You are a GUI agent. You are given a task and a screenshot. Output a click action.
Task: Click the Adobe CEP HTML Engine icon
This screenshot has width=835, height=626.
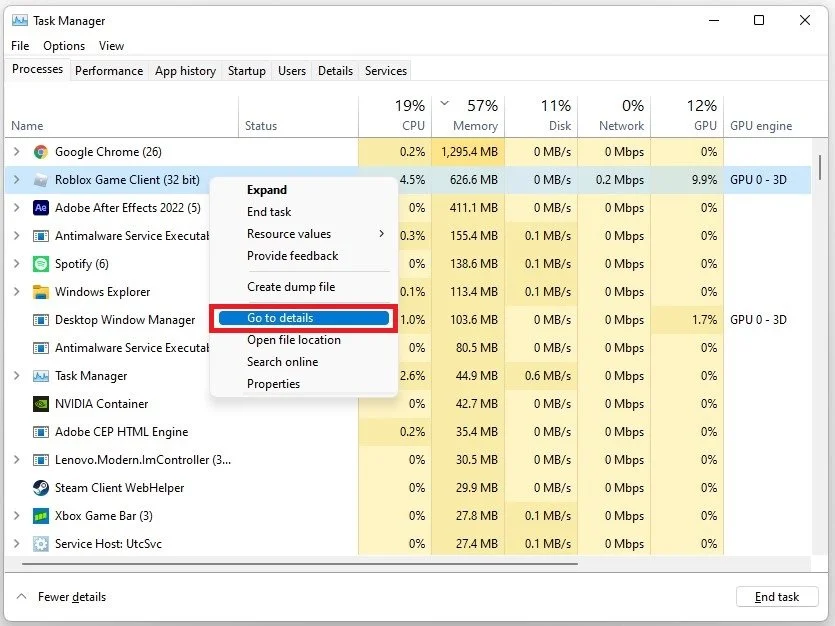pos(40,432)
